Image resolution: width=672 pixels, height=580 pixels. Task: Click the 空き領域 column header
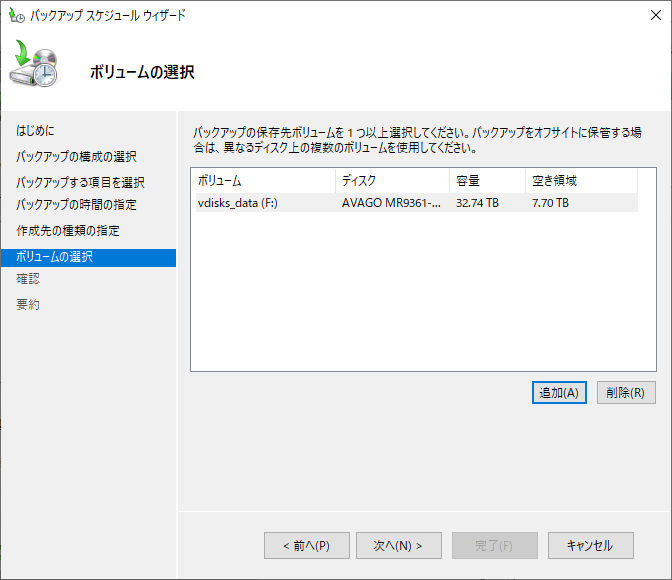[x=582, y=181]
